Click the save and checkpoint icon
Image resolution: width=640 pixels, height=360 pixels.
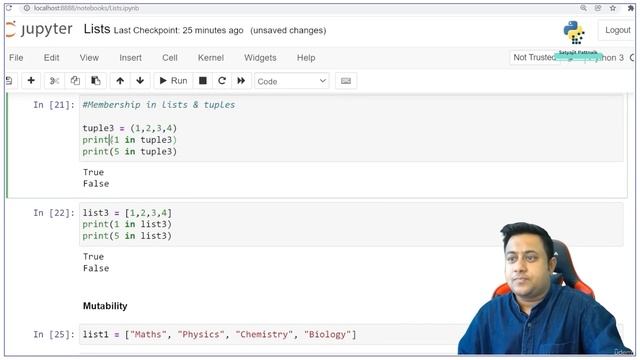[10, 81]
